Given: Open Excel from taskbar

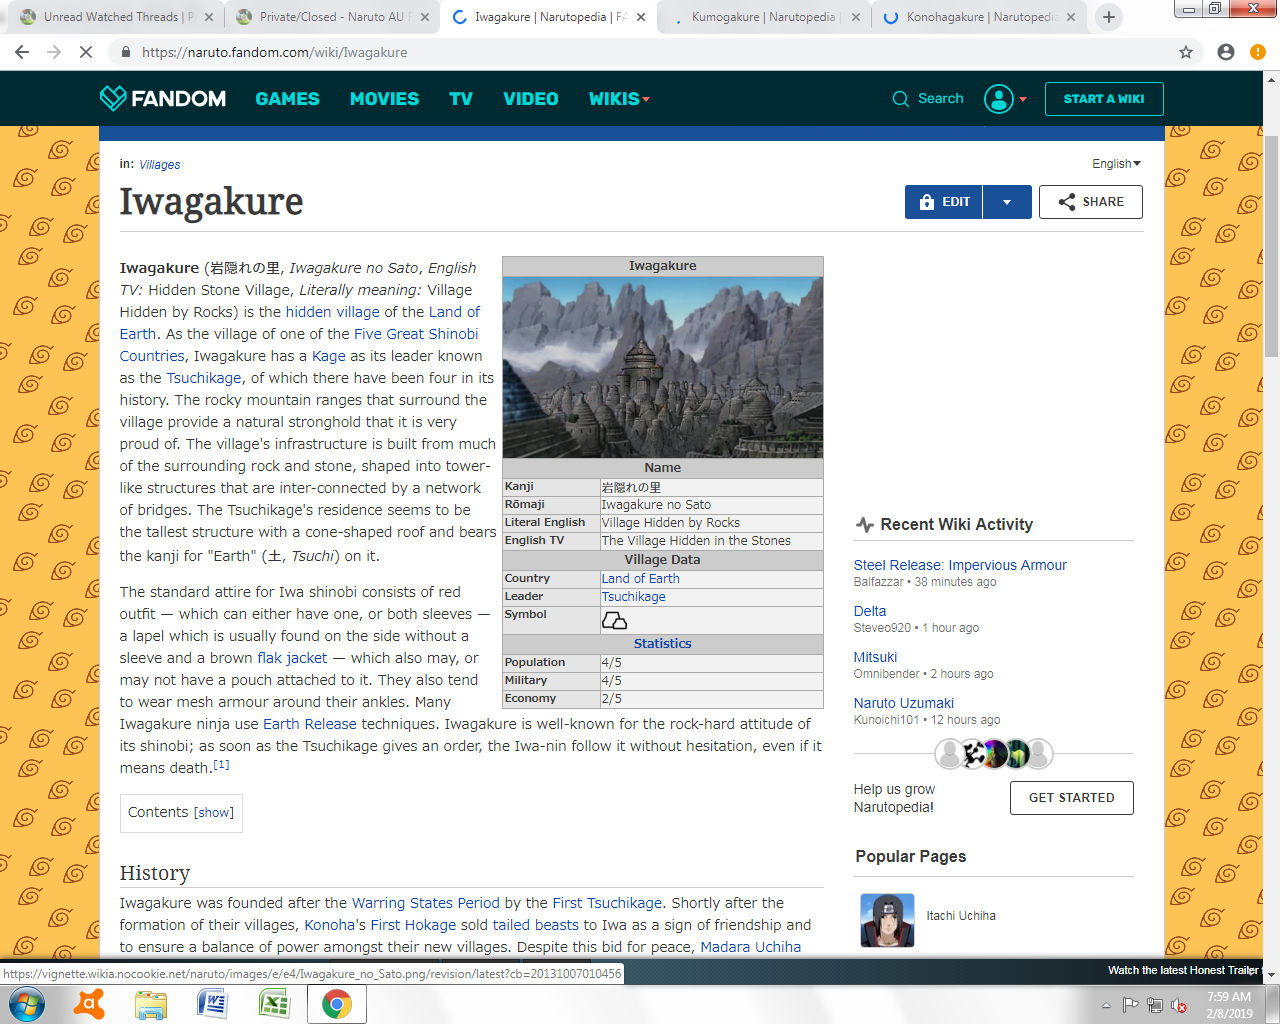Looking at the screenshot, I should tap(274, 1004).
